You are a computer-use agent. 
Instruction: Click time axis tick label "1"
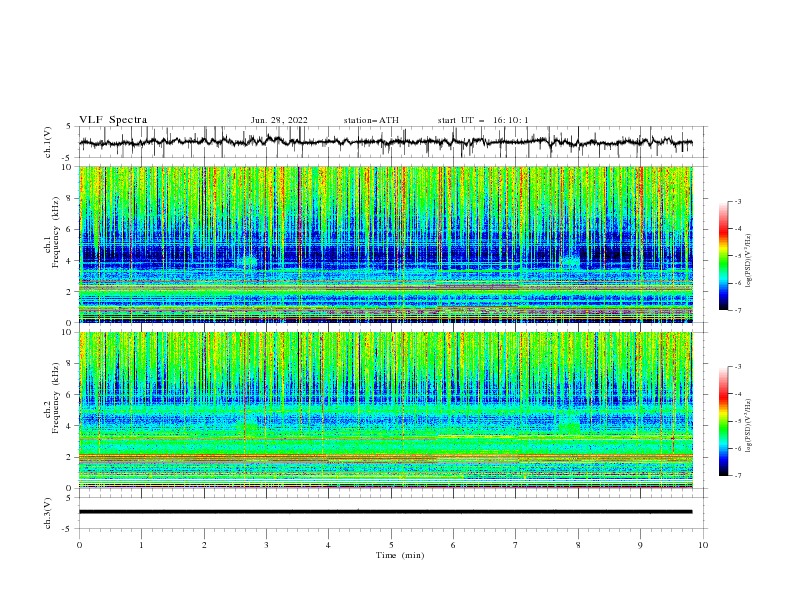click(x=141, y=545)
